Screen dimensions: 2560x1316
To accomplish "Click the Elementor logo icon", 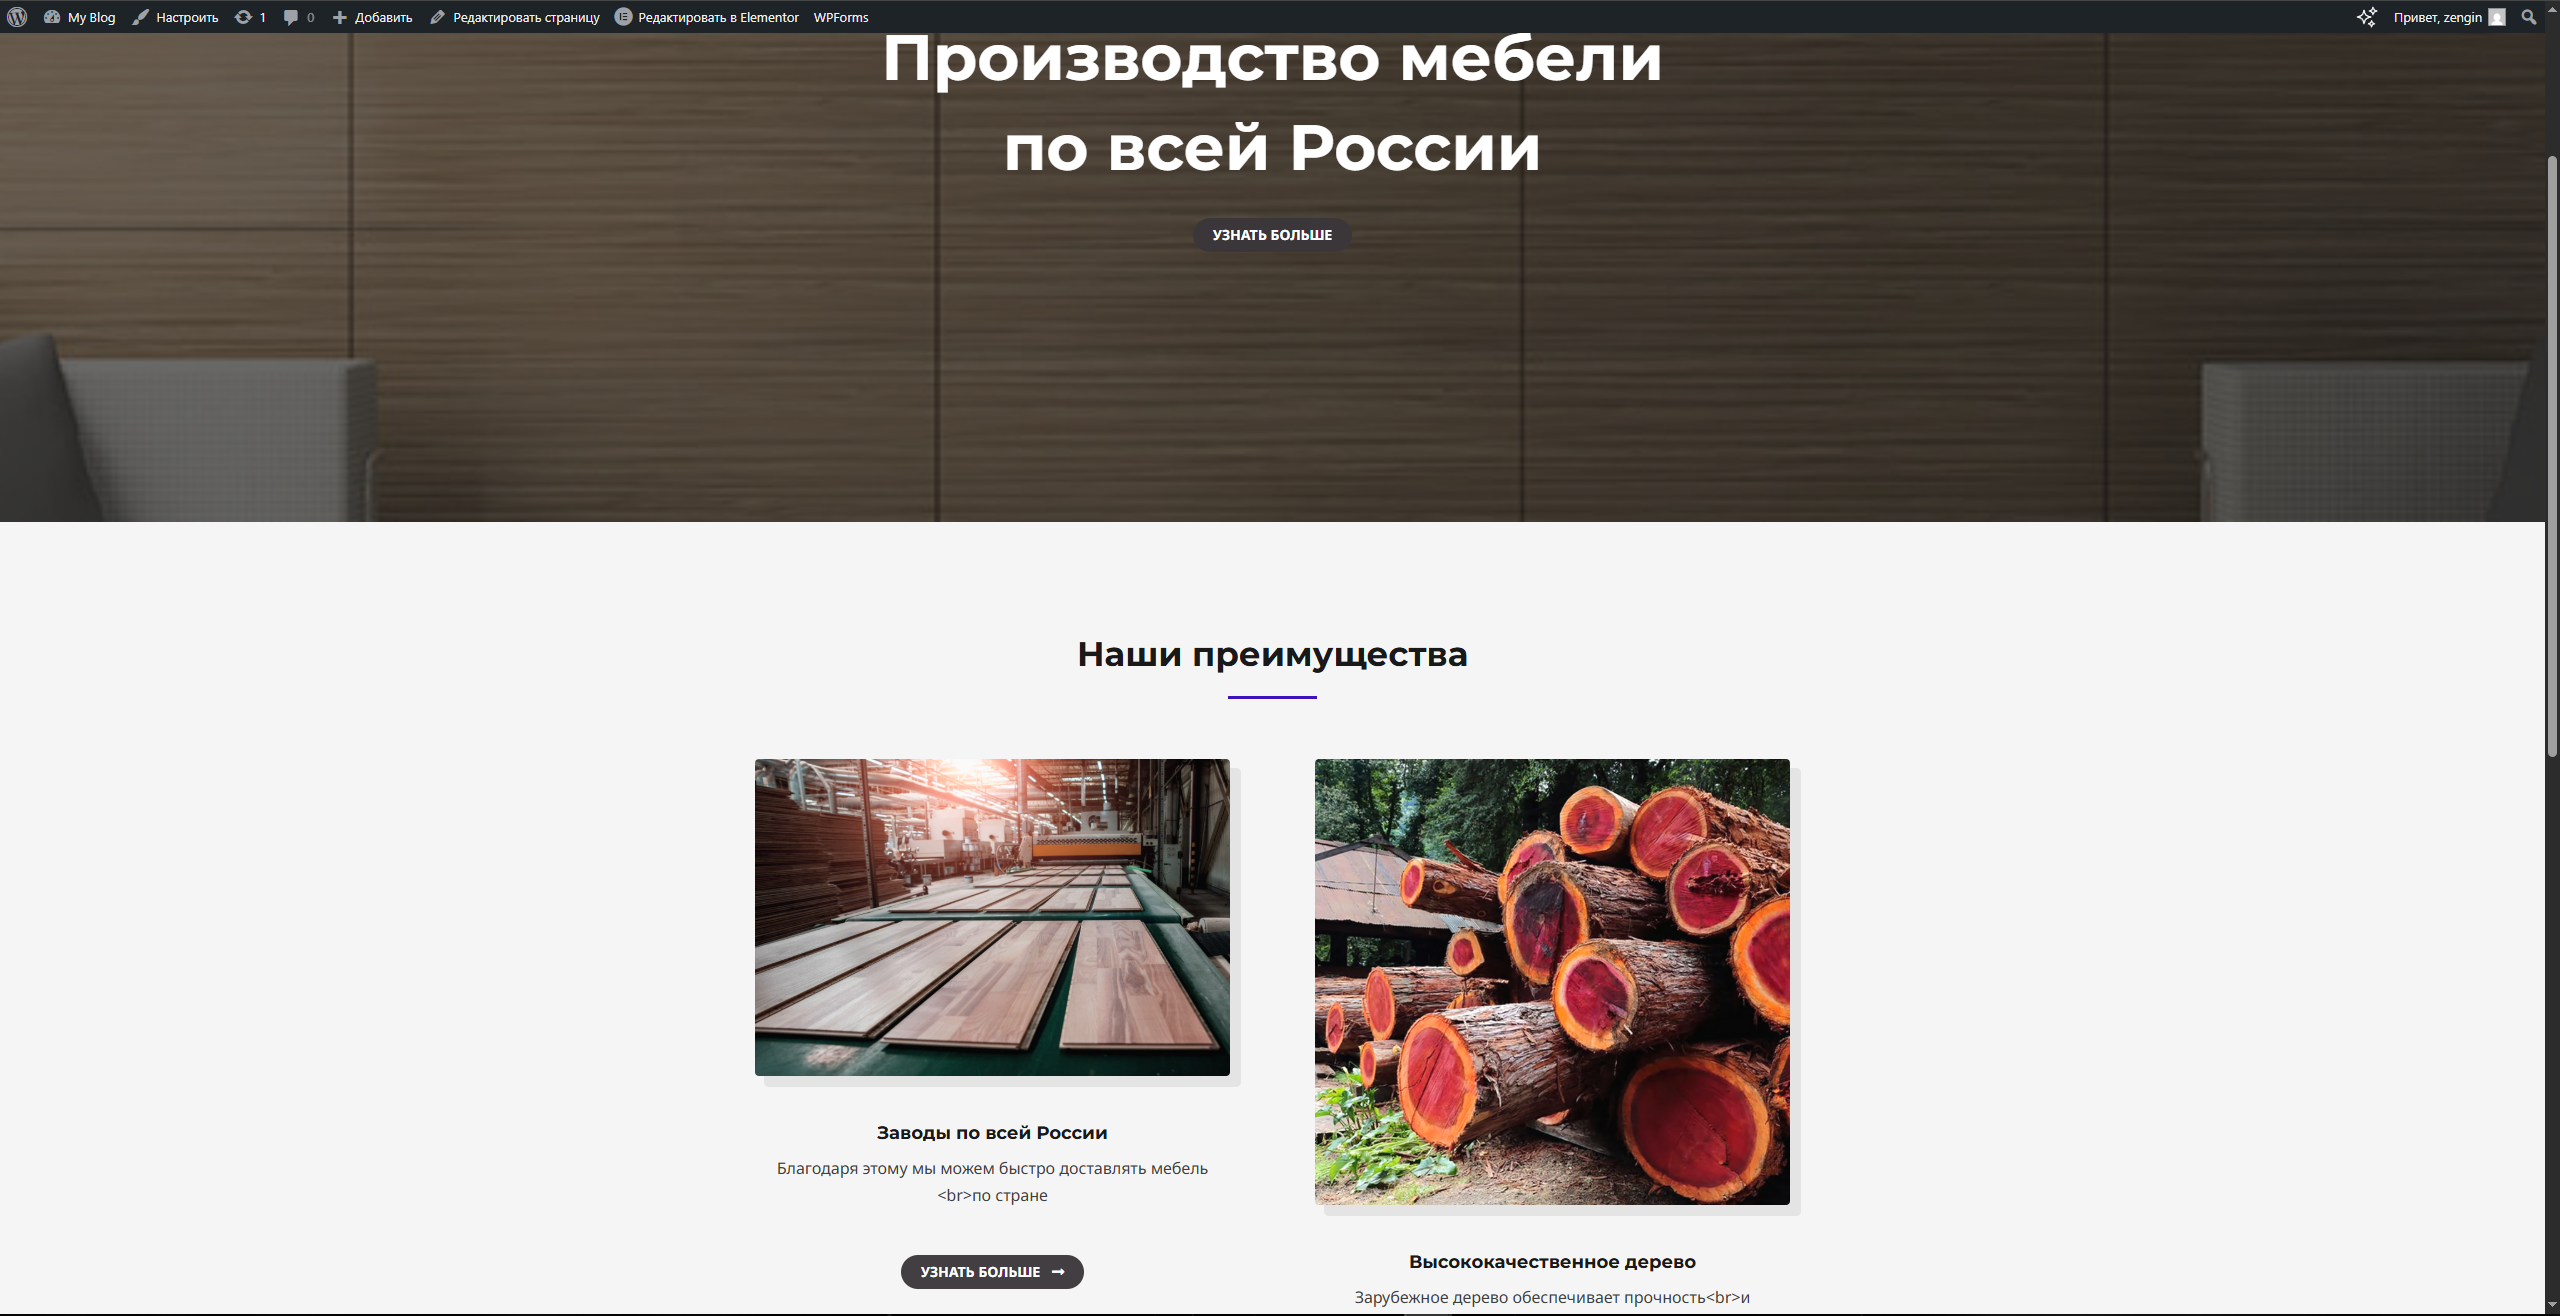I will (623, 17).
